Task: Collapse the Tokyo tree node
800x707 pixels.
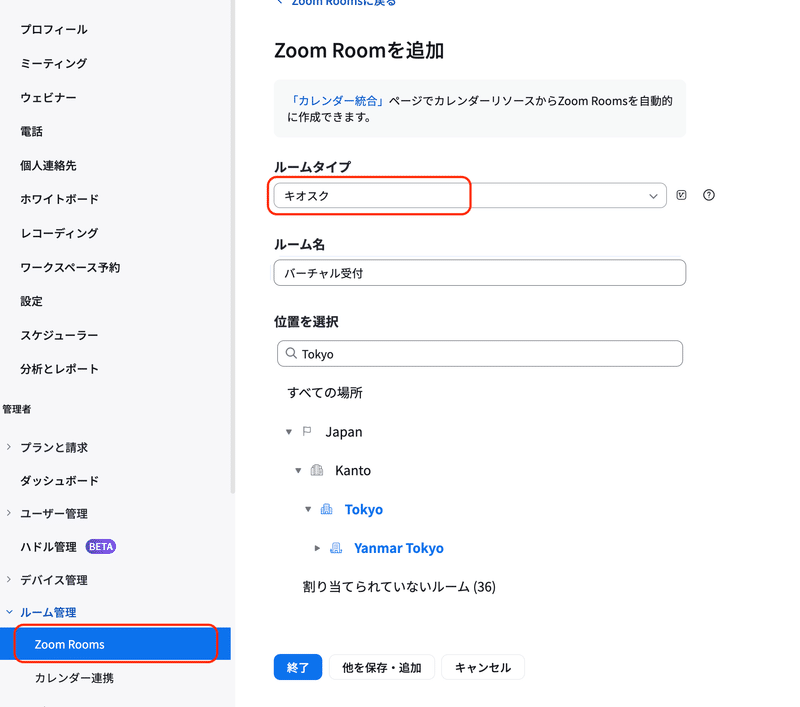Action: click(x=308, y=509)
